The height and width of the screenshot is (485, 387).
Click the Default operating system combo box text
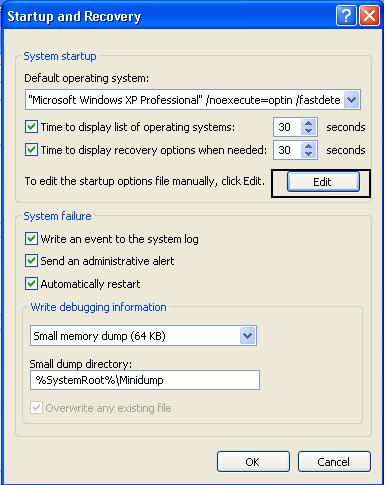pos(185,100)
